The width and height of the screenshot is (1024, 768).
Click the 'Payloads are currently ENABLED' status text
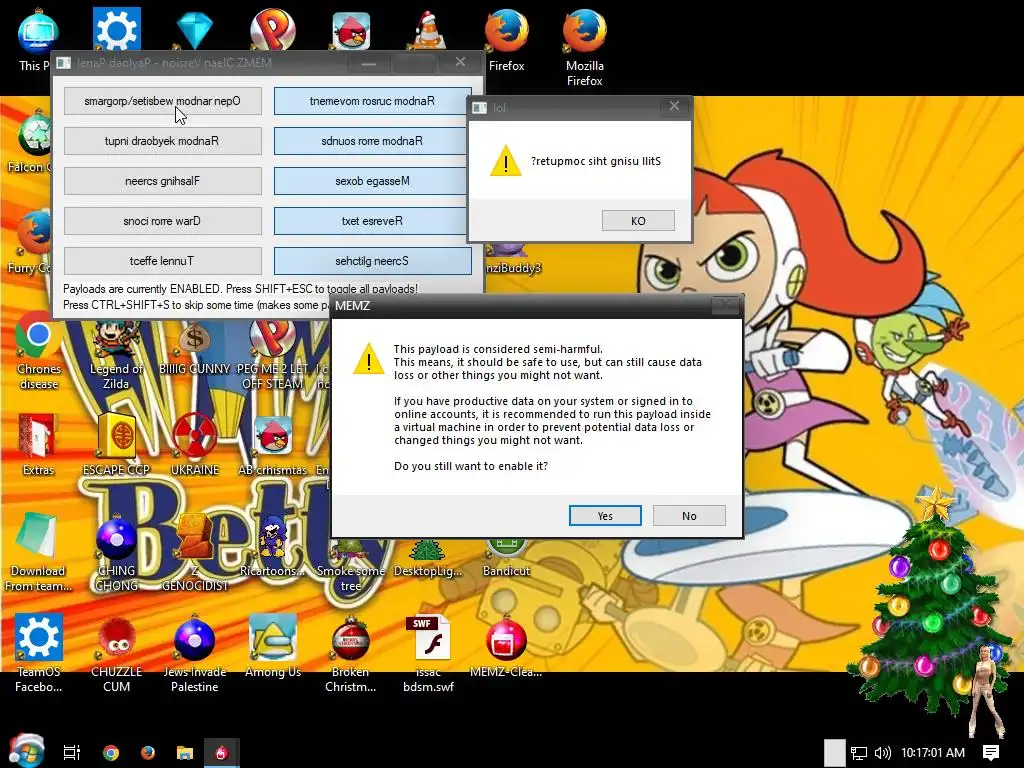(240, 289)
